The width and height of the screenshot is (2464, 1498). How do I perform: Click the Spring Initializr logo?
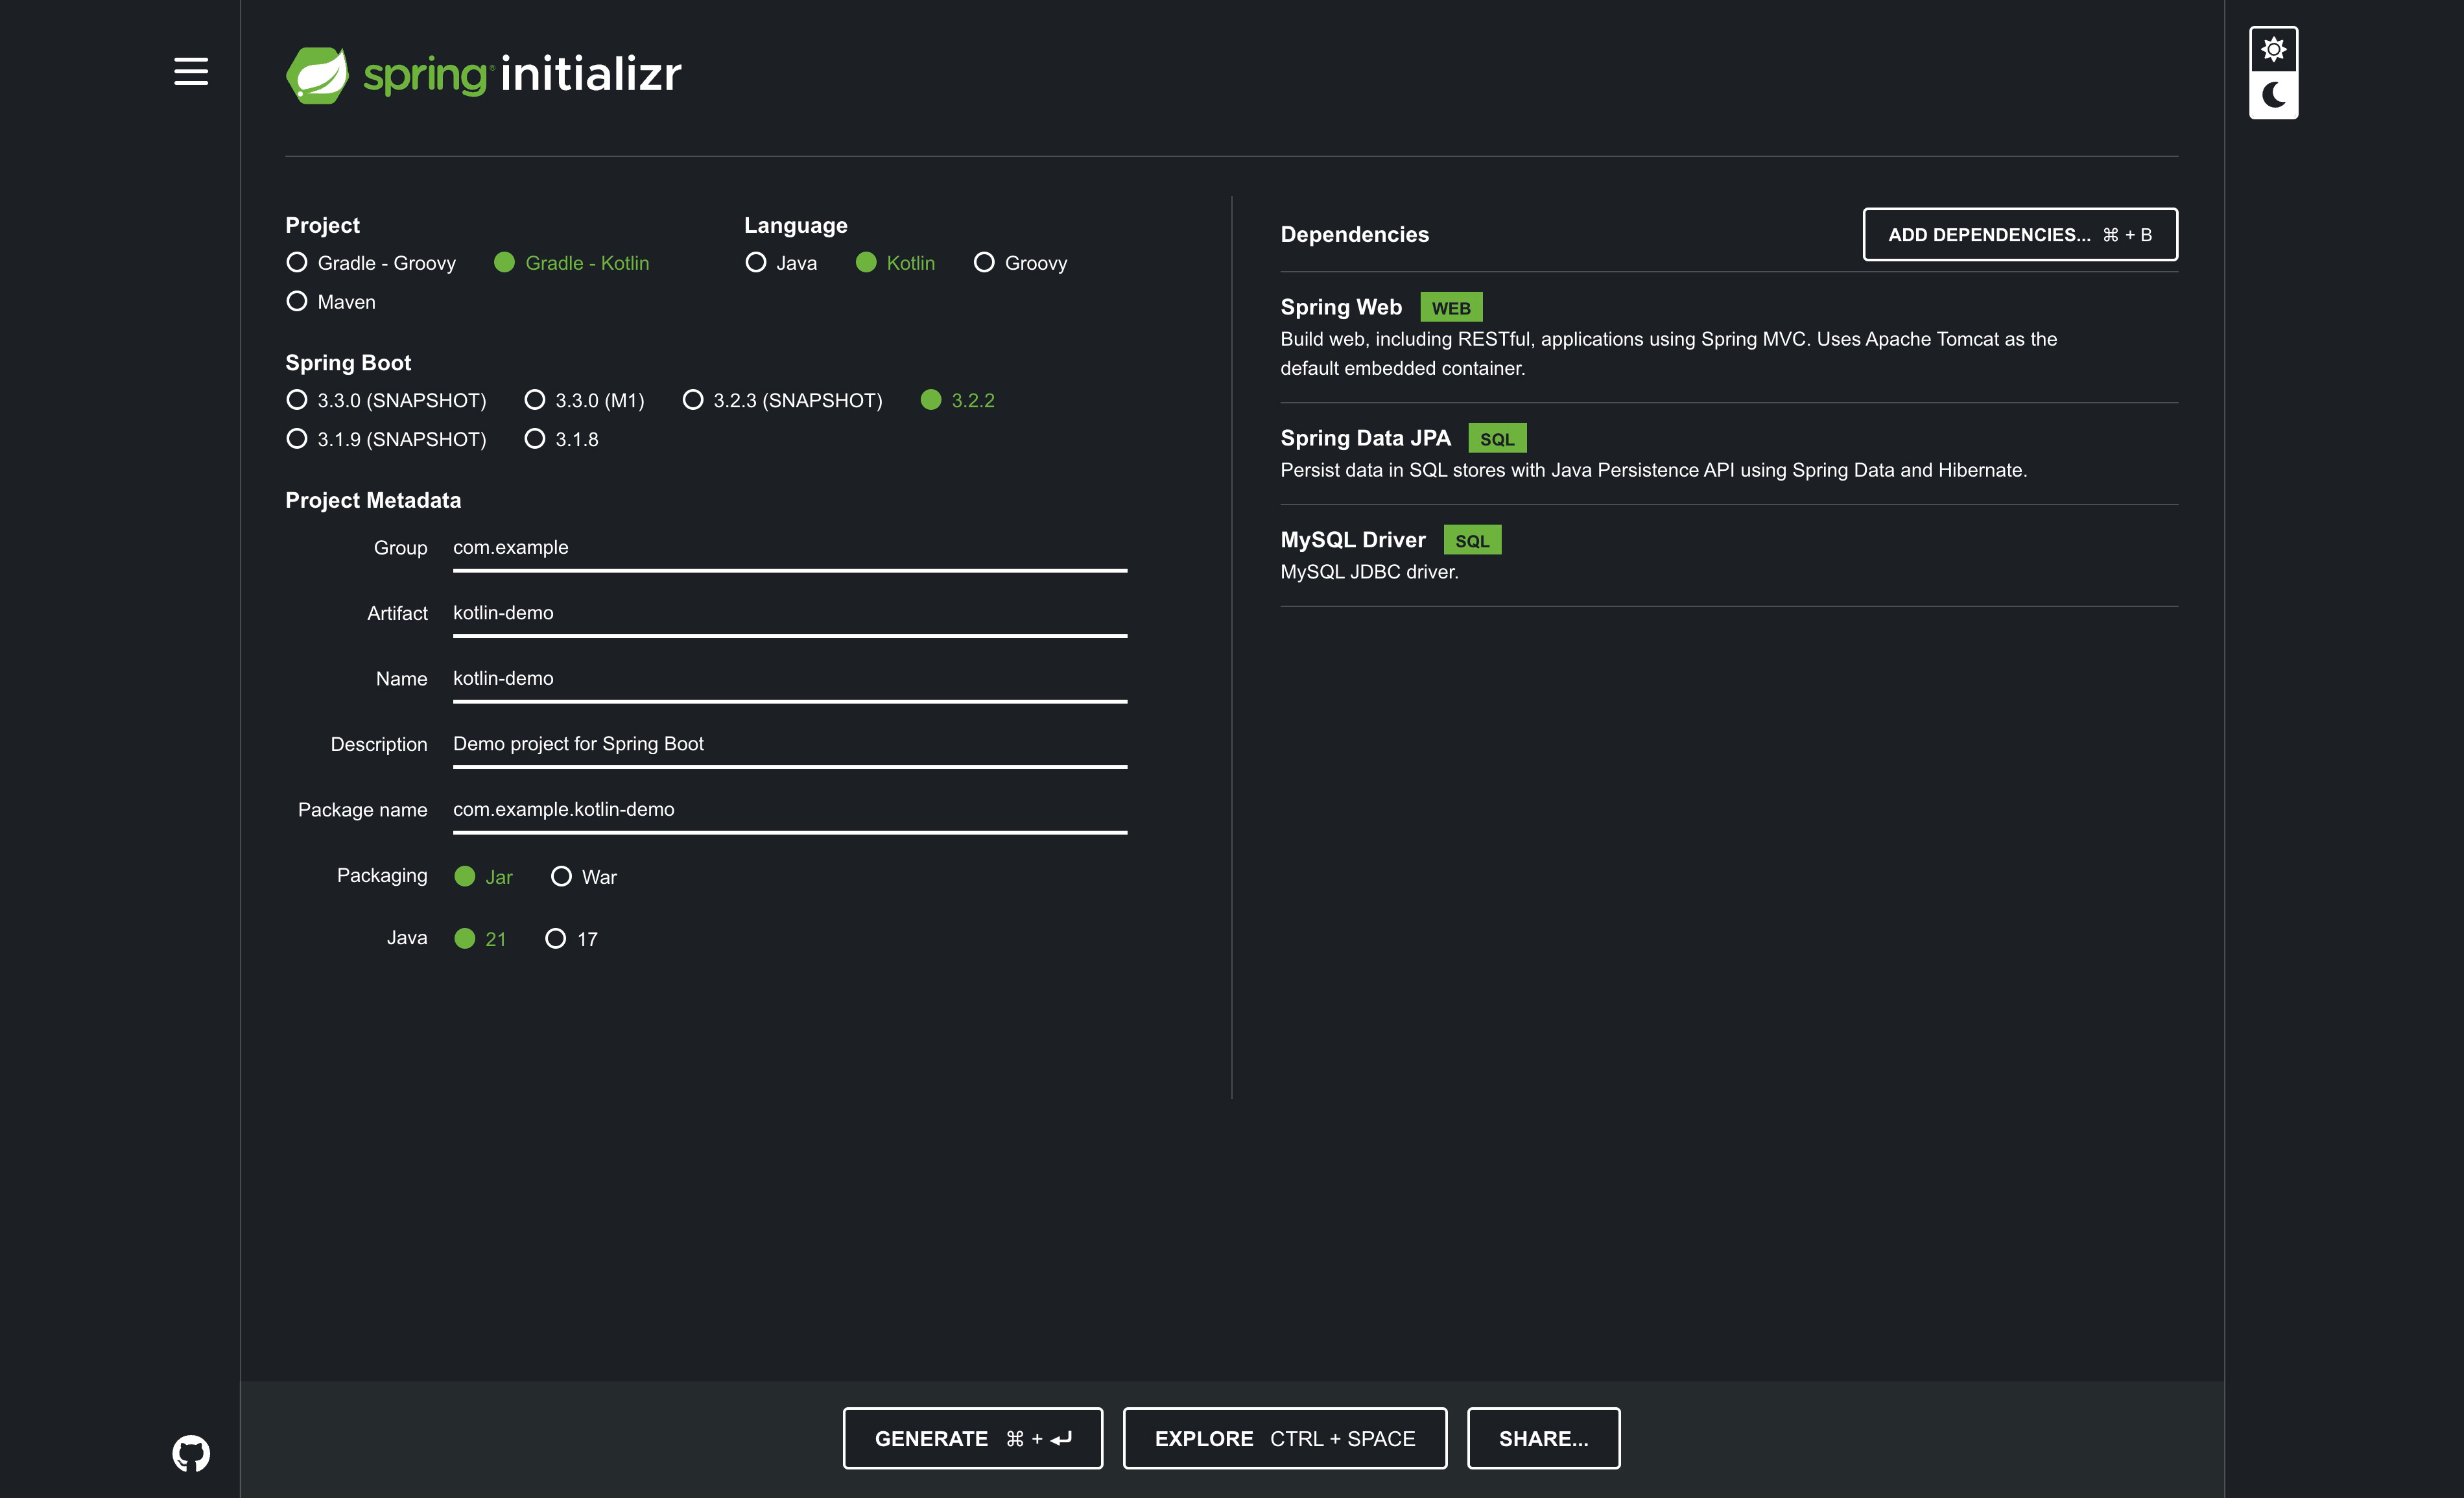click(x=483, y=74)
